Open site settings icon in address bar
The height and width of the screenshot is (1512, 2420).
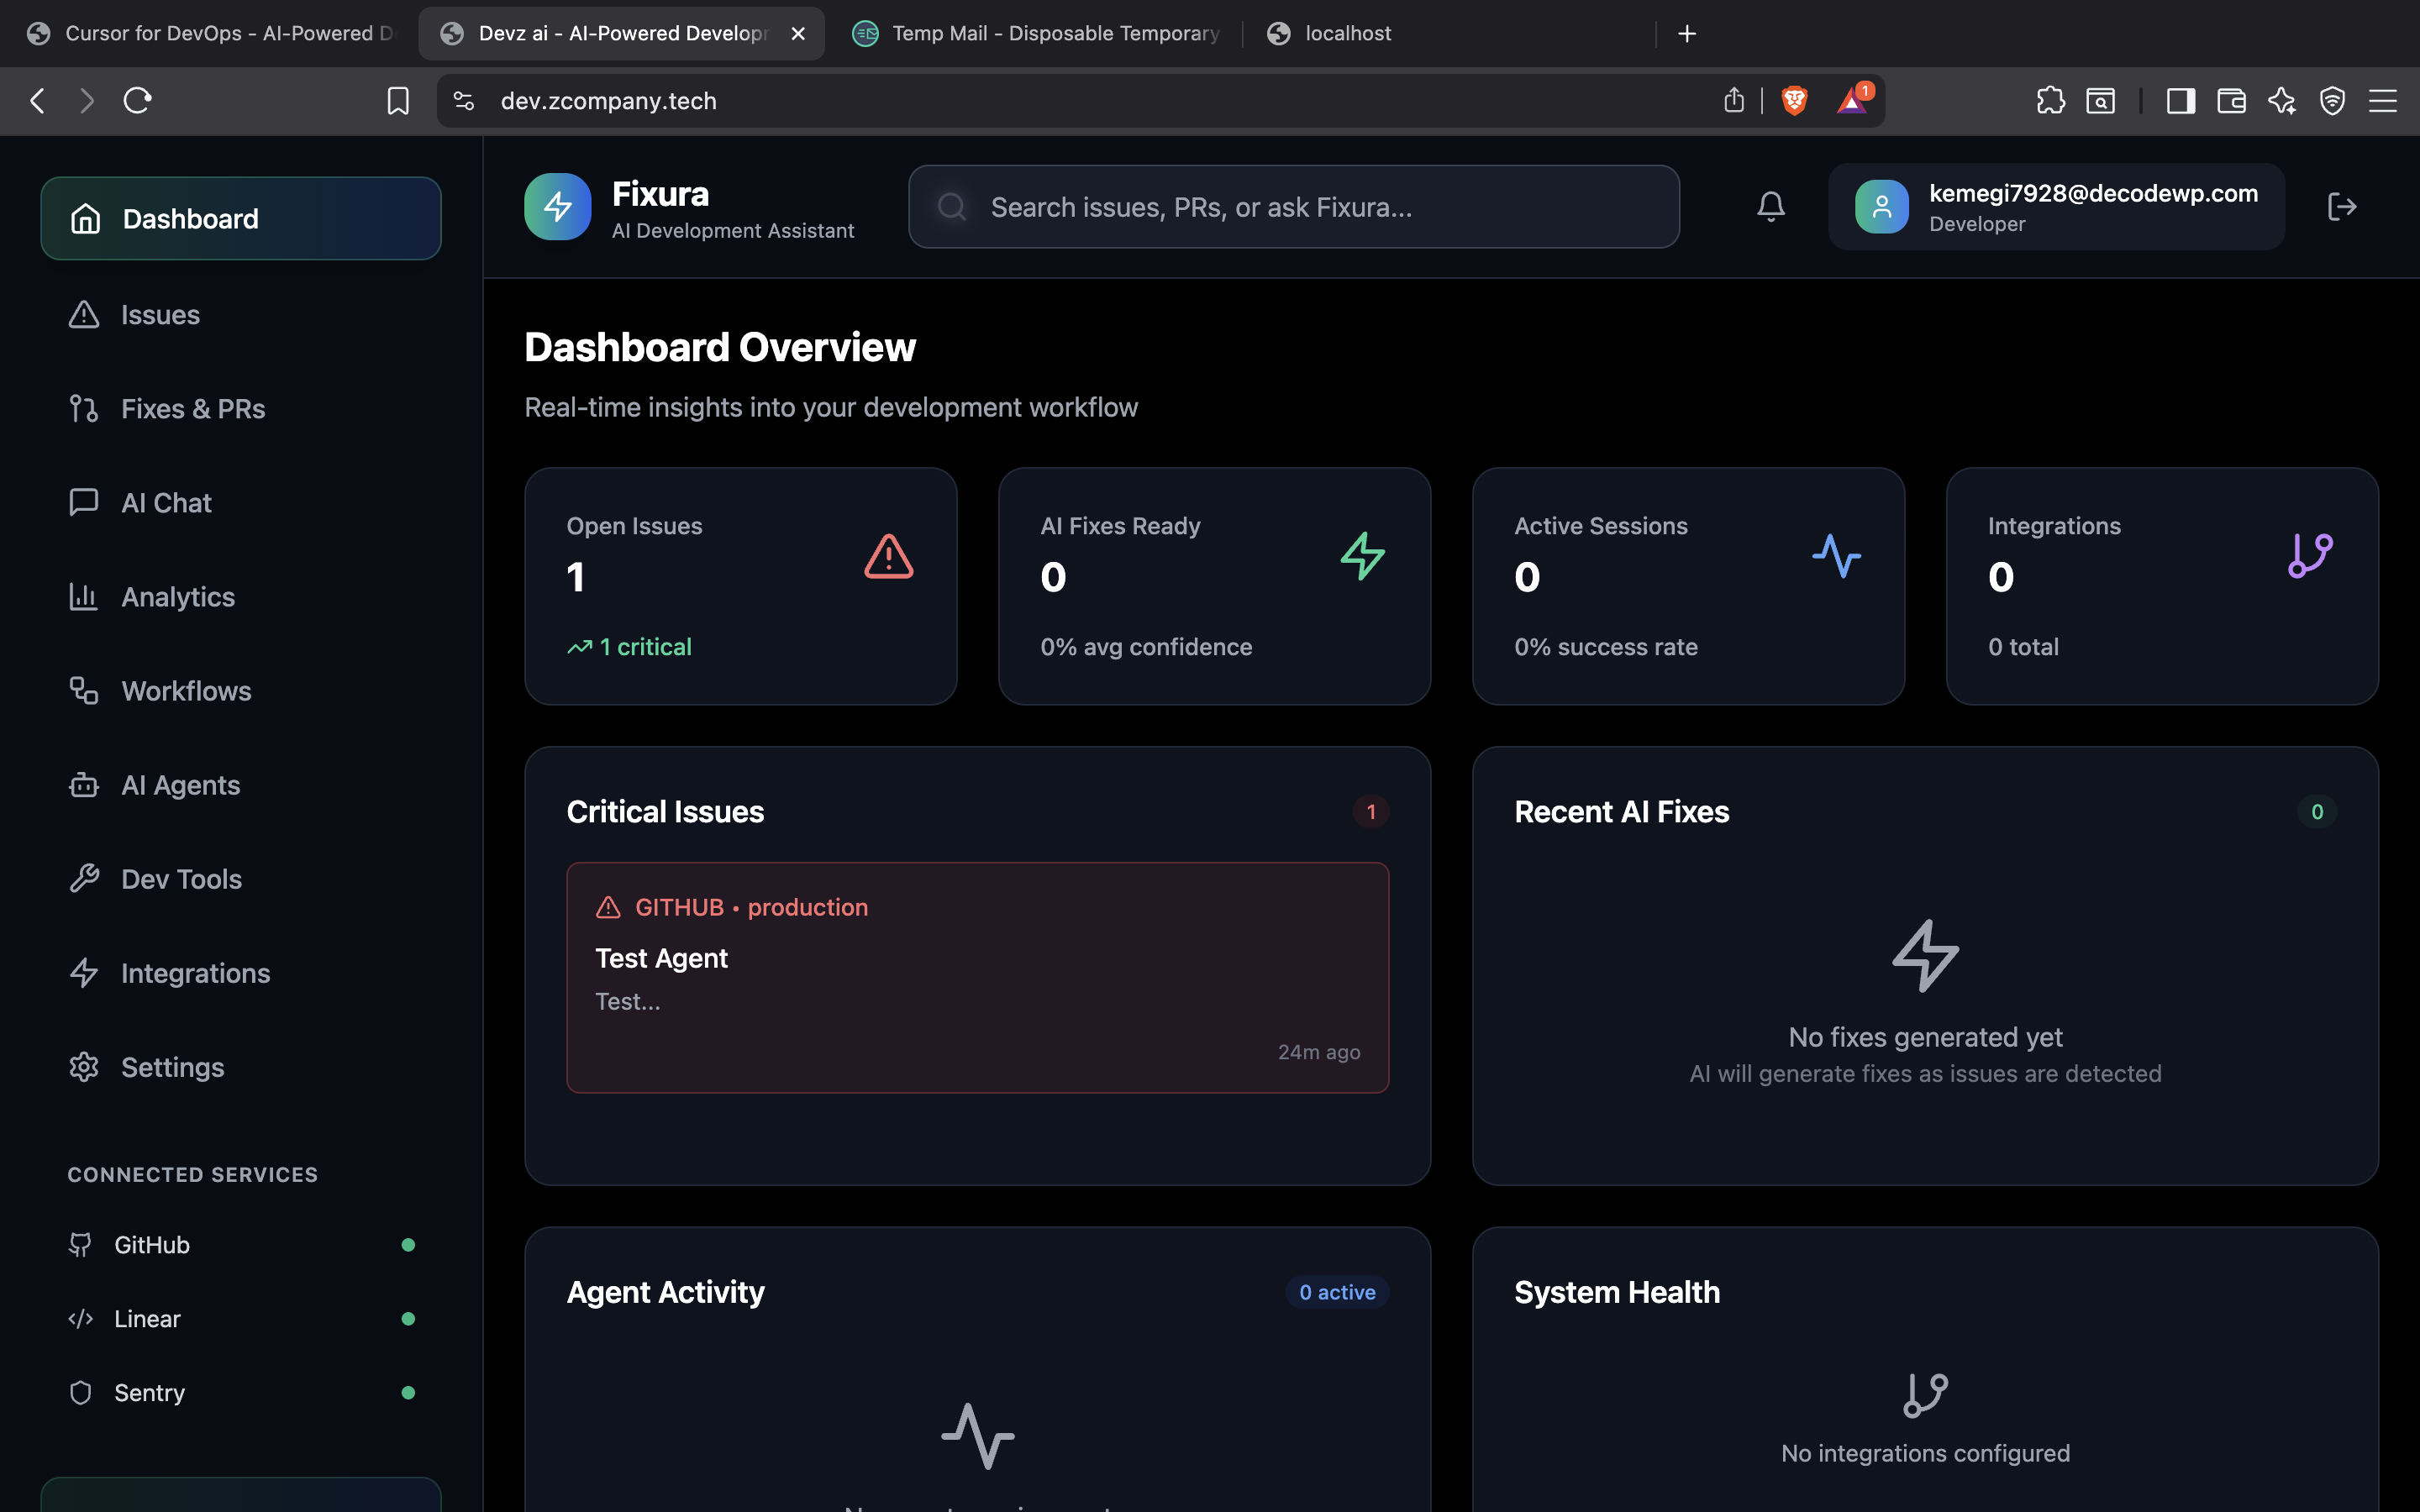pyautogui.click(x=464, y=100)
